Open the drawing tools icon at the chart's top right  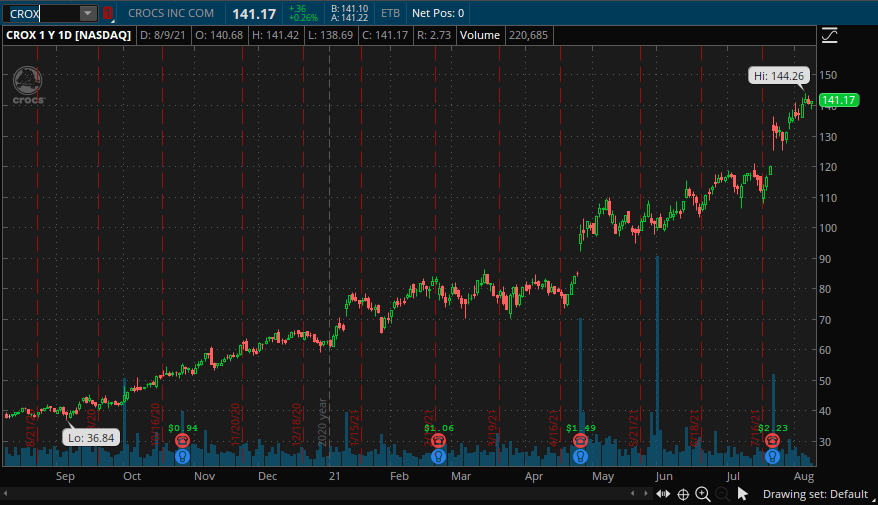829,35
